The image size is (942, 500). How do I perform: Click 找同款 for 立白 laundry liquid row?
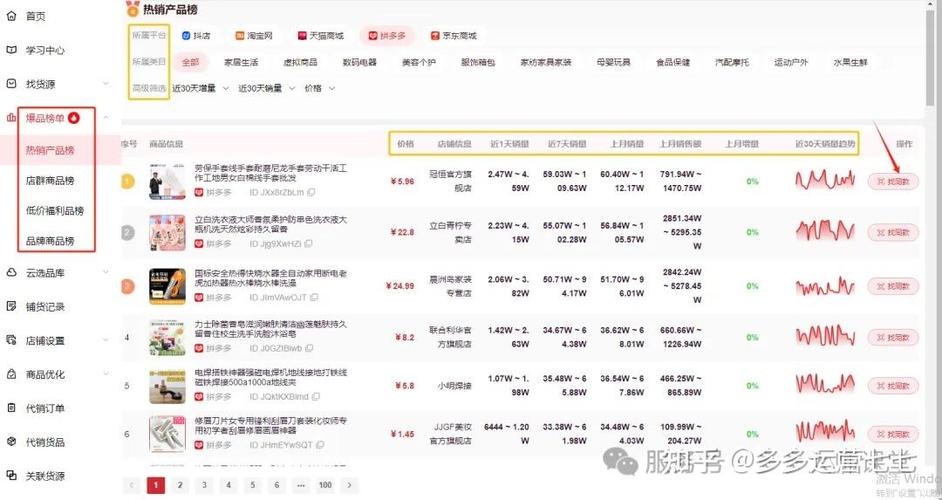click(893, 232)
